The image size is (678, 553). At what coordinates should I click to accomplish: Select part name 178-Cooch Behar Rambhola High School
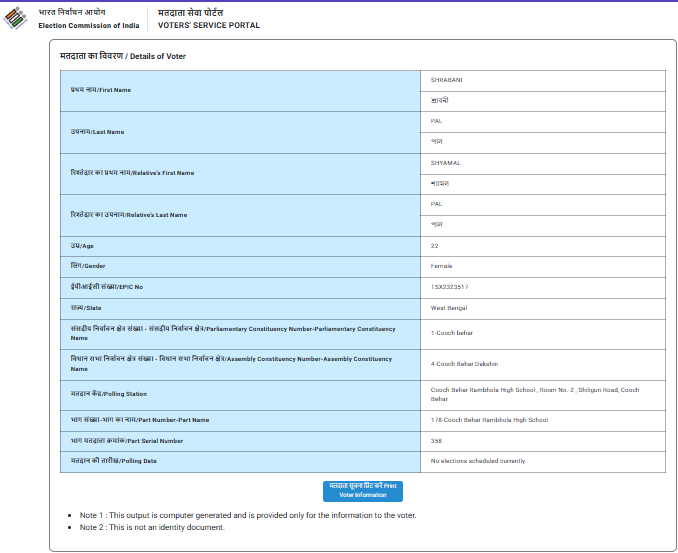point(489,420)
